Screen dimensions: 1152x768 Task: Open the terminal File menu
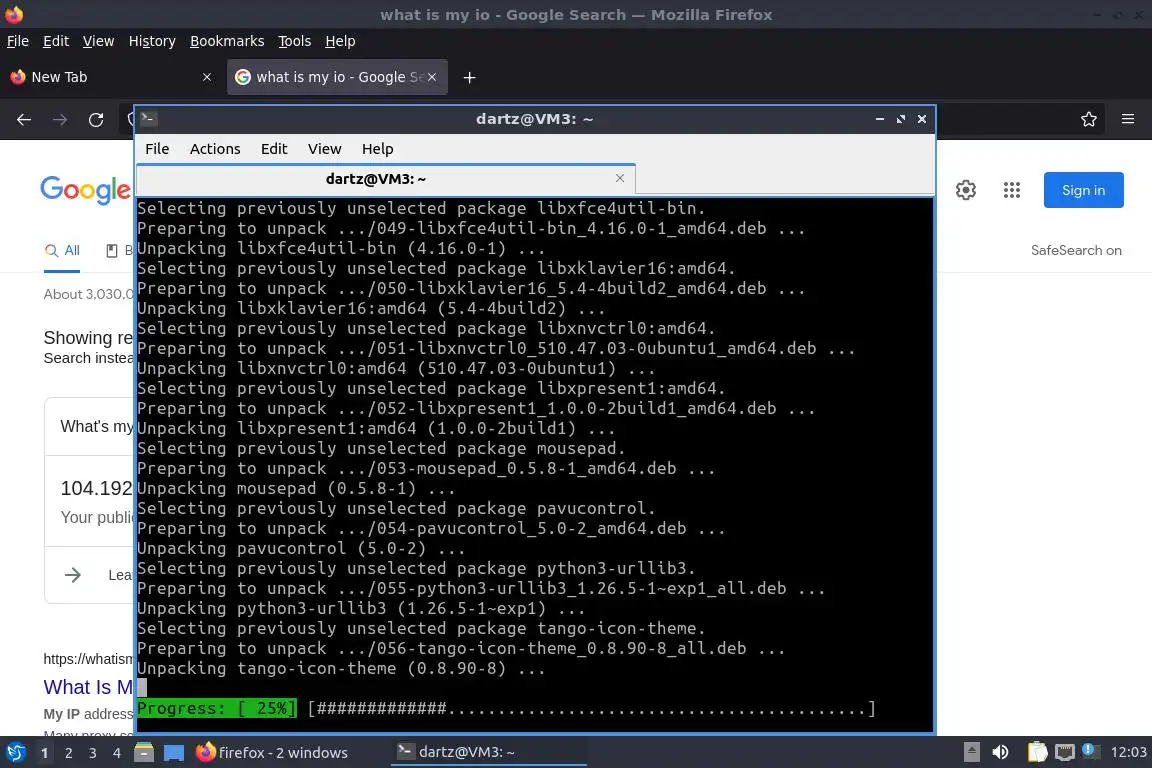(x=157, y=148)
